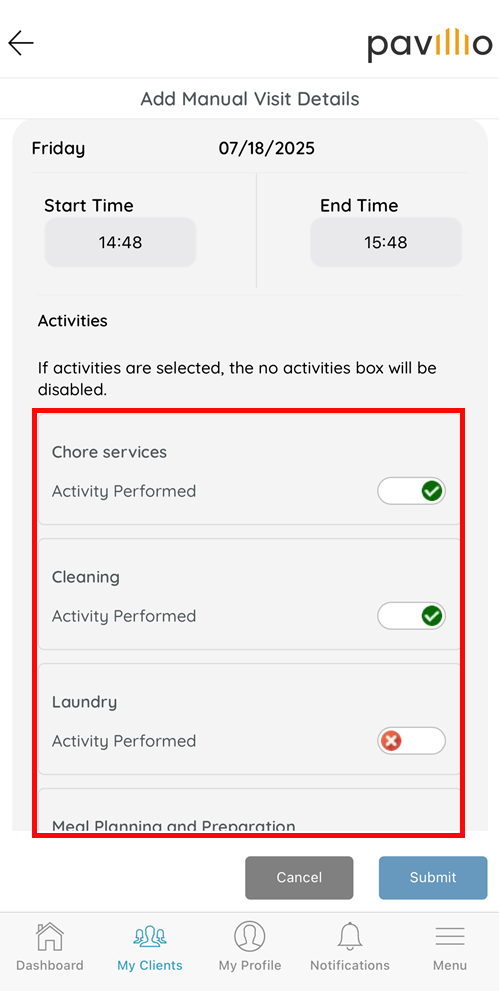
Task: Submit the manual visit details
Action: pyautogui.click(x=433, y=877)
